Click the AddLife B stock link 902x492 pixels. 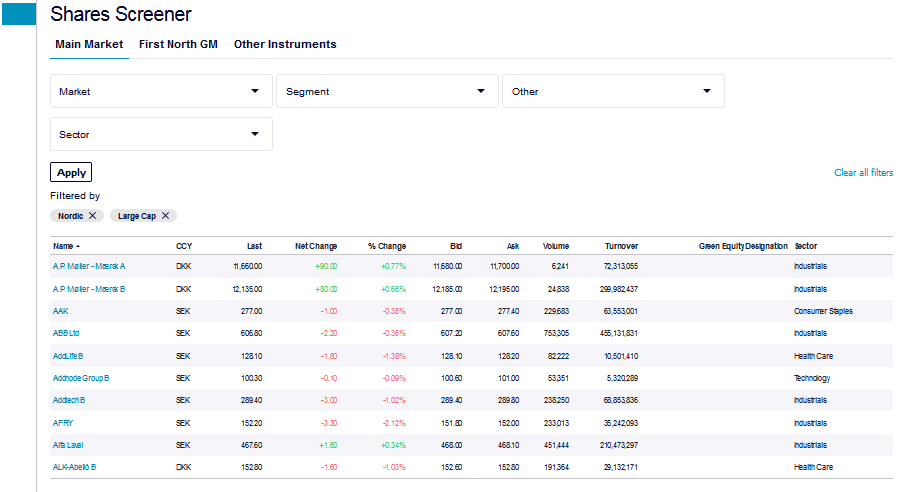[x=68, y=356]
